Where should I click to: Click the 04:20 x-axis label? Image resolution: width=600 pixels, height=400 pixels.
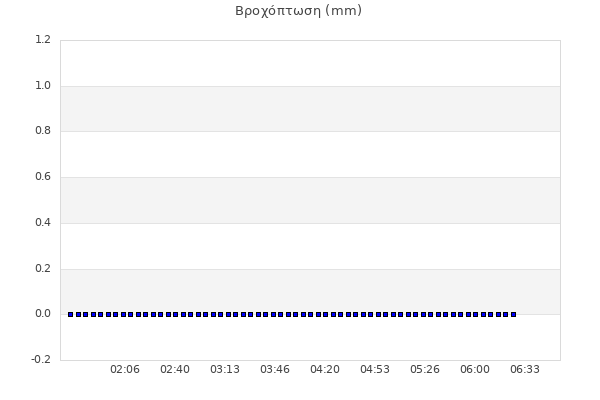tap(325, 370)
